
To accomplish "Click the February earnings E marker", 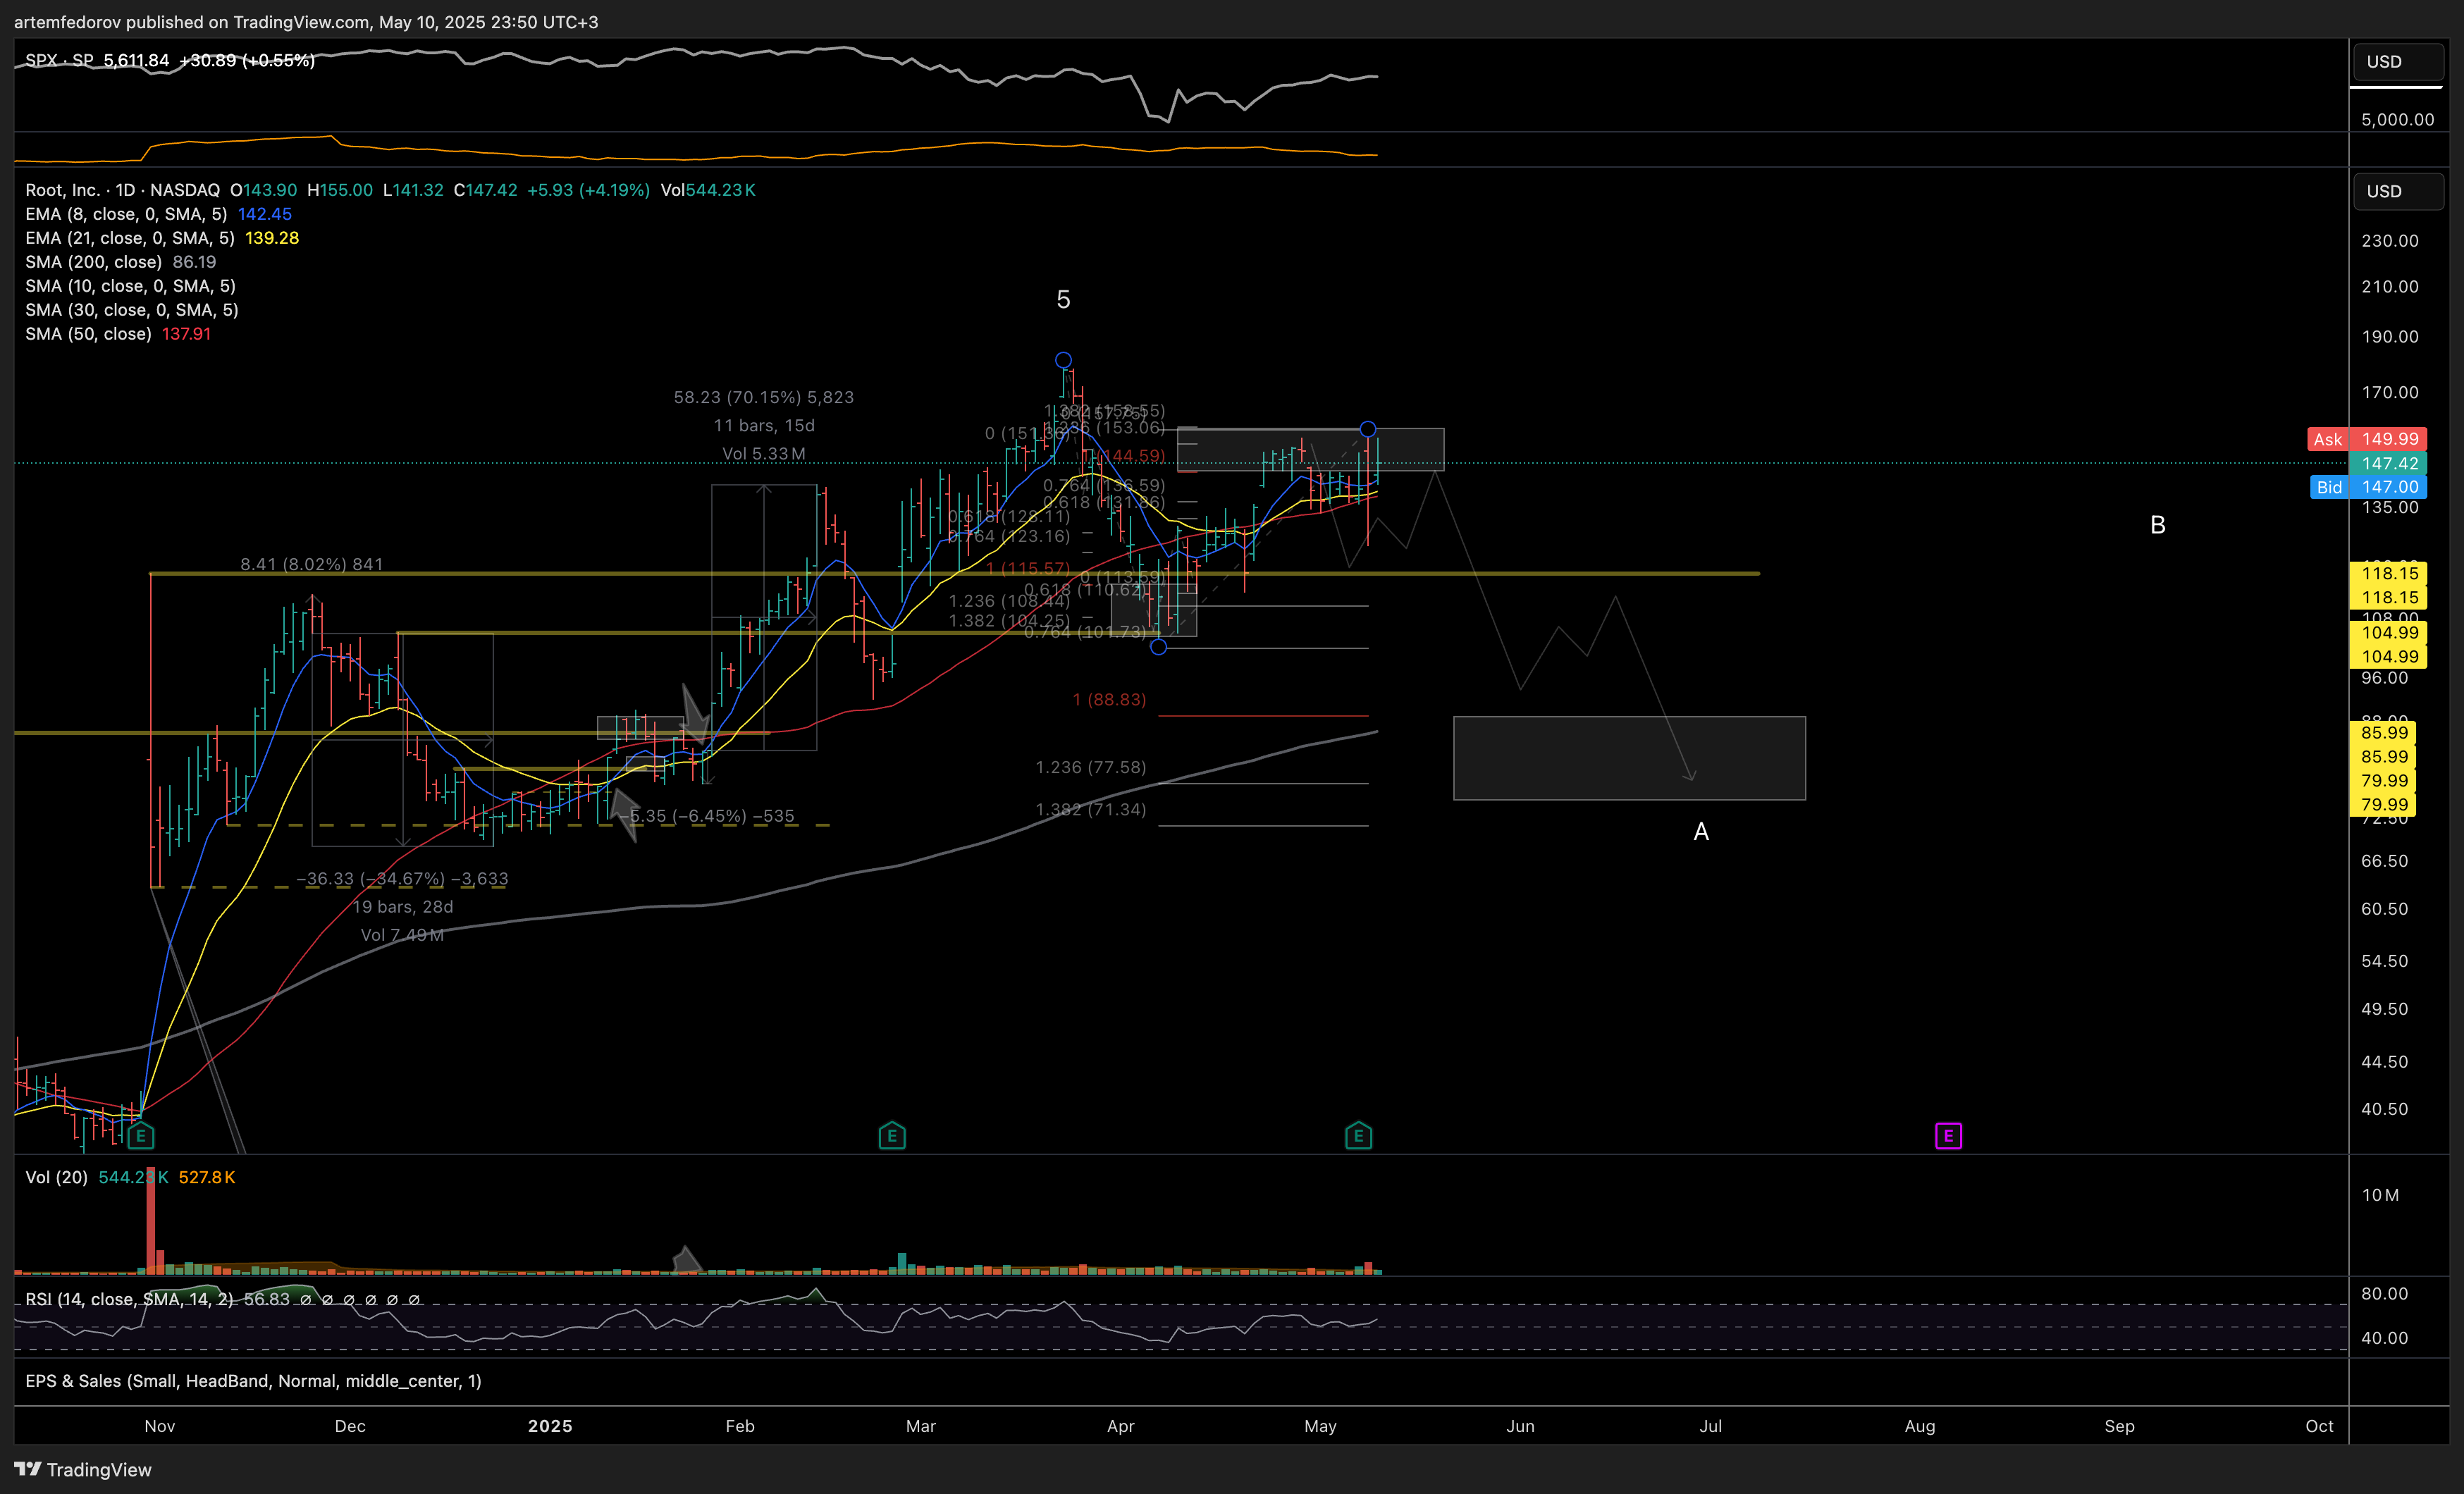I will tap(892, 1136).
